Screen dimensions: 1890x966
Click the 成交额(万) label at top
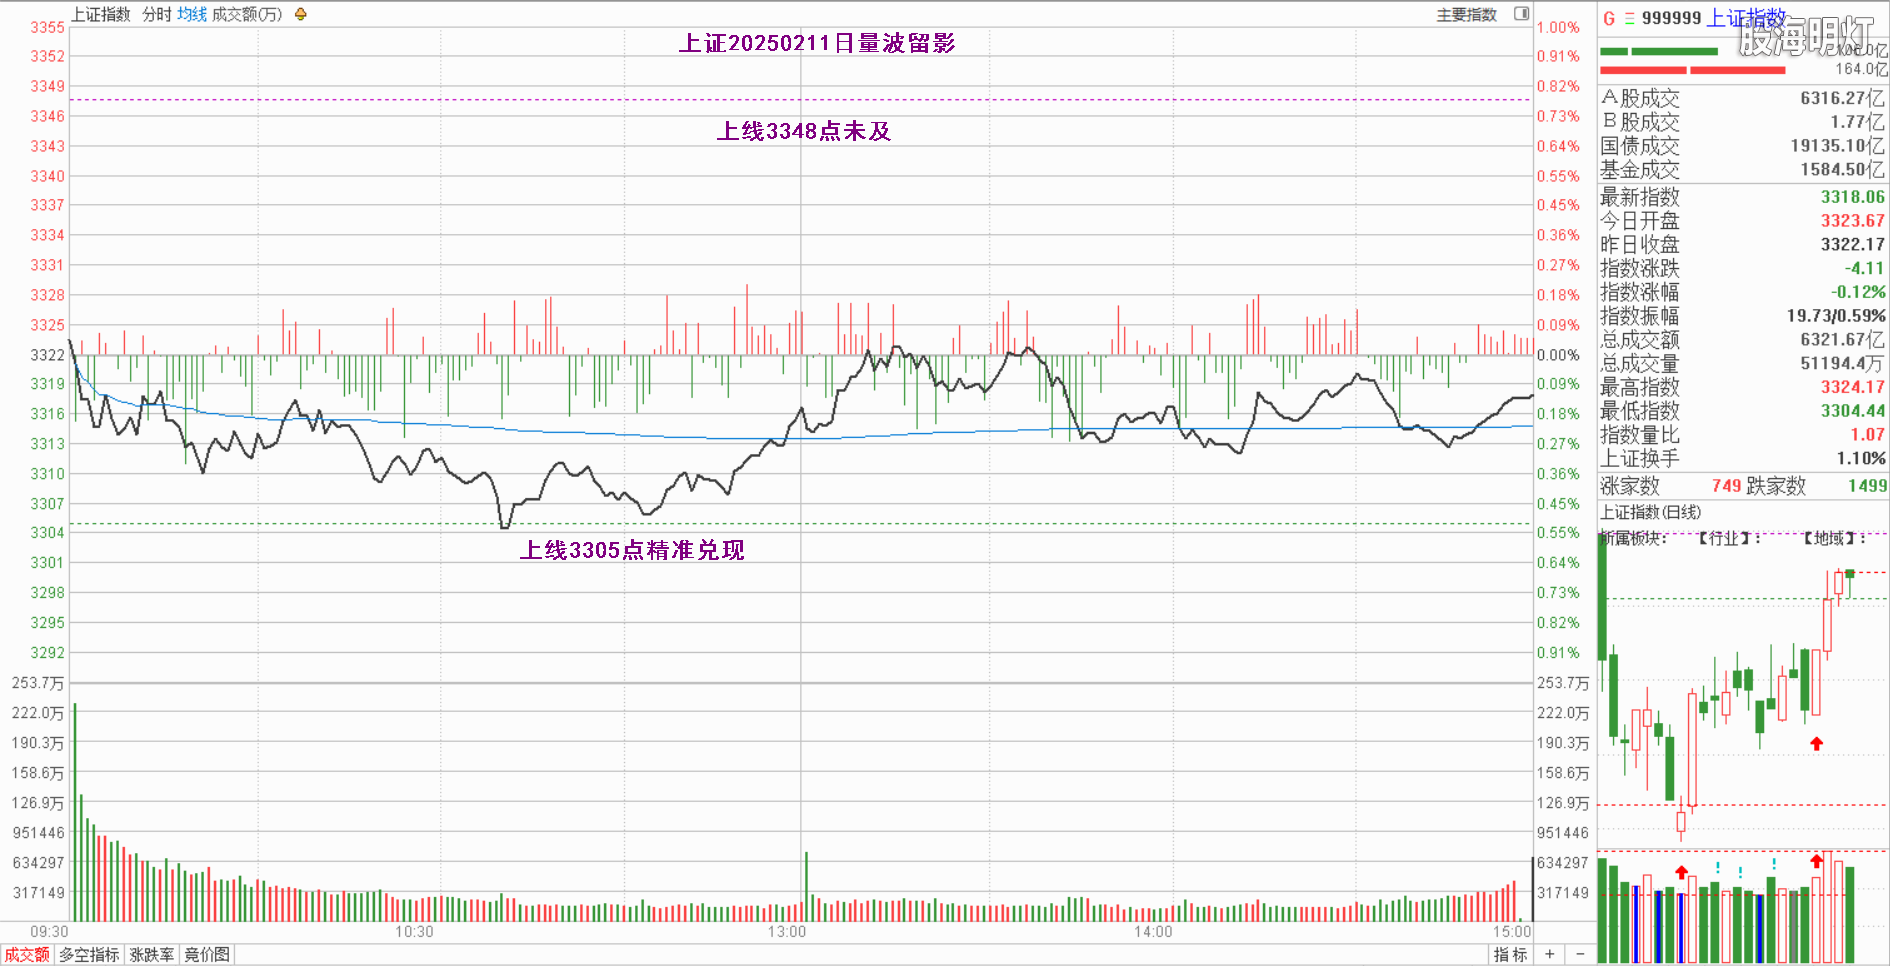pos(247,14)
